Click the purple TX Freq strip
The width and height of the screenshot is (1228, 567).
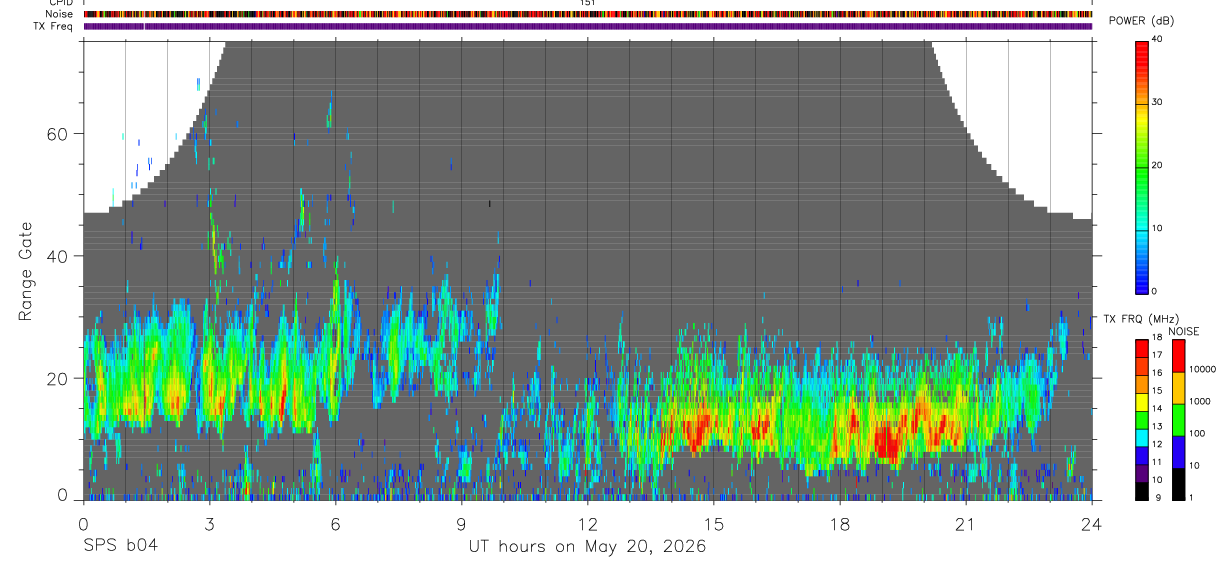[x=588, y=26]
